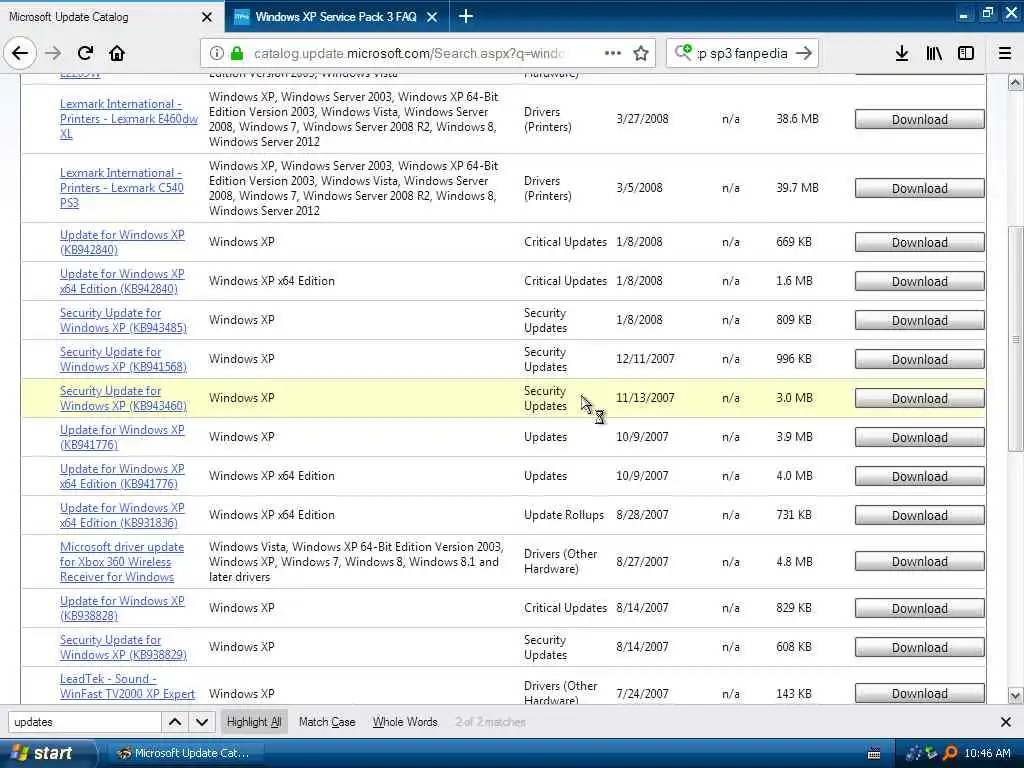Jump to next find match
The height and width of the screenshot is (768, 1024).
coord(202,722)
